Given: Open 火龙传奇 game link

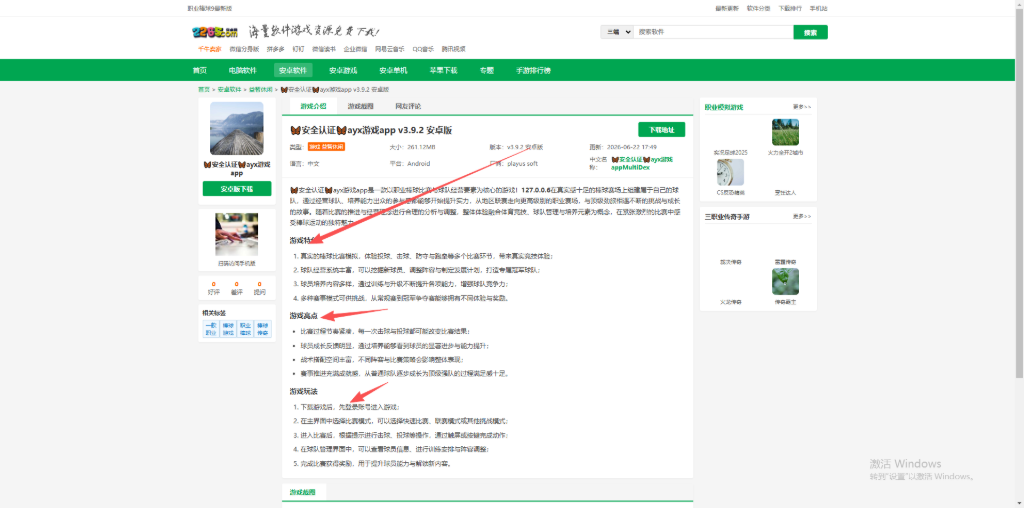Looking at the screenshot, I should pyautogui.click(x=730, y=302).
